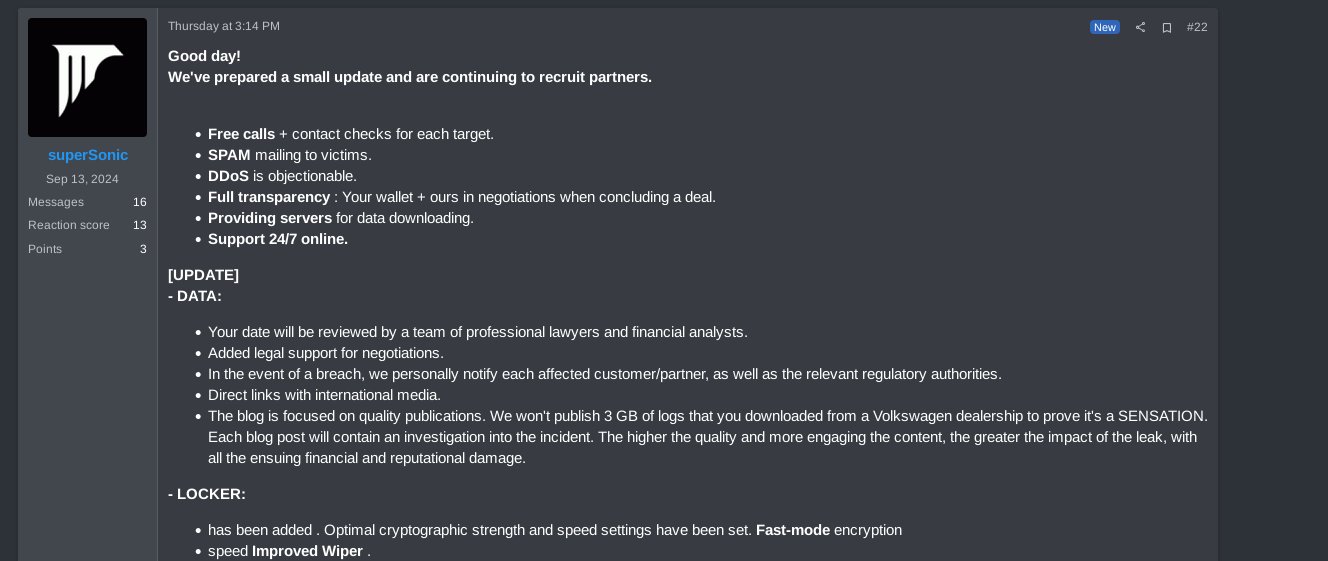Click the Reaction score value 13
This screenshot has width=1328, height=561.
click(x=140, y=225)
